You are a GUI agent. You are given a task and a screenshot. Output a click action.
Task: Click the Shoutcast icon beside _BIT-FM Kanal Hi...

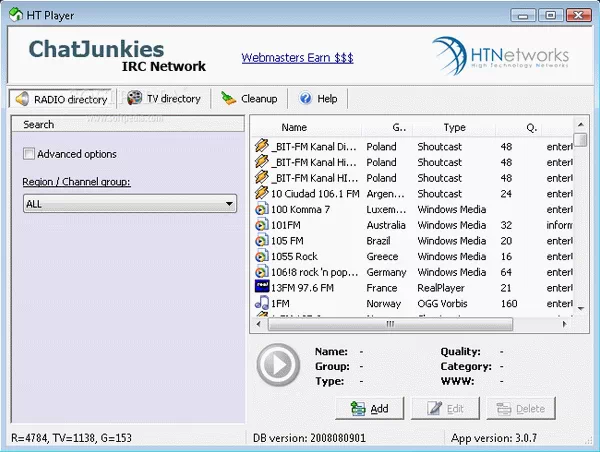click(262, 162)
